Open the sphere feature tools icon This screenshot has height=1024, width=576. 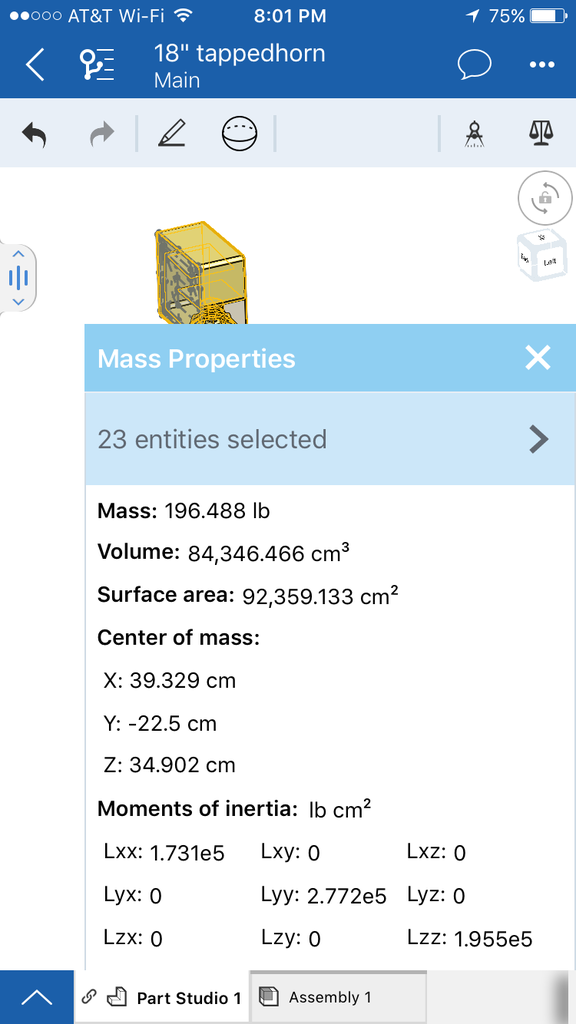(x=239, y=134)
